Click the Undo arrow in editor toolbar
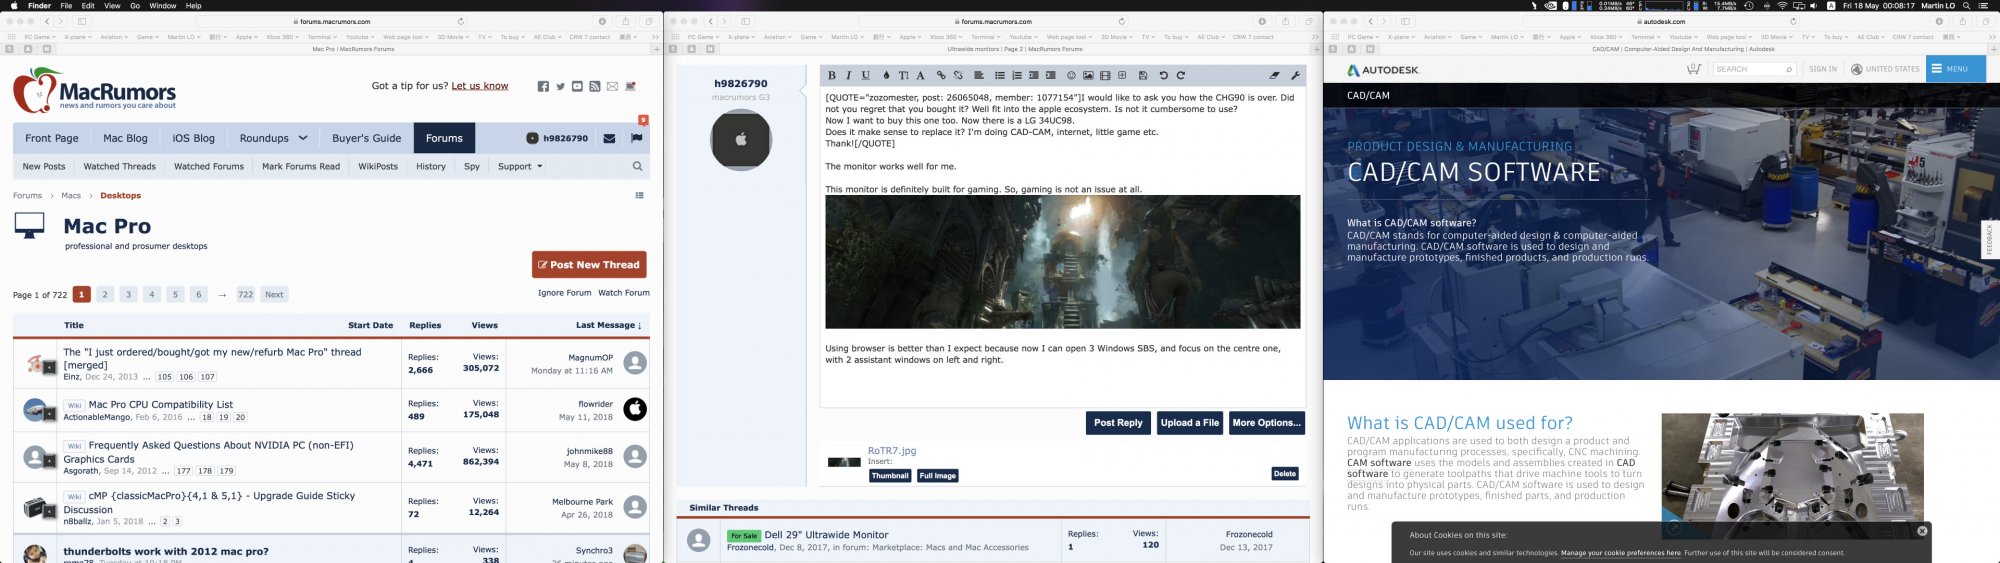This screenshot has height=563, width=2000. pyautogui.click(x=1163, y=76)
